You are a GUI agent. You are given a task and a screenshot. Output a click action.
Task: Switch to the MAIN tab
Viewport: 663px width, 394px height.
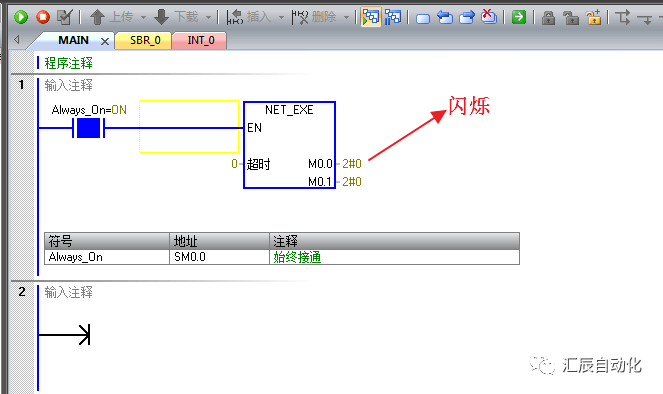pos(73,41)
